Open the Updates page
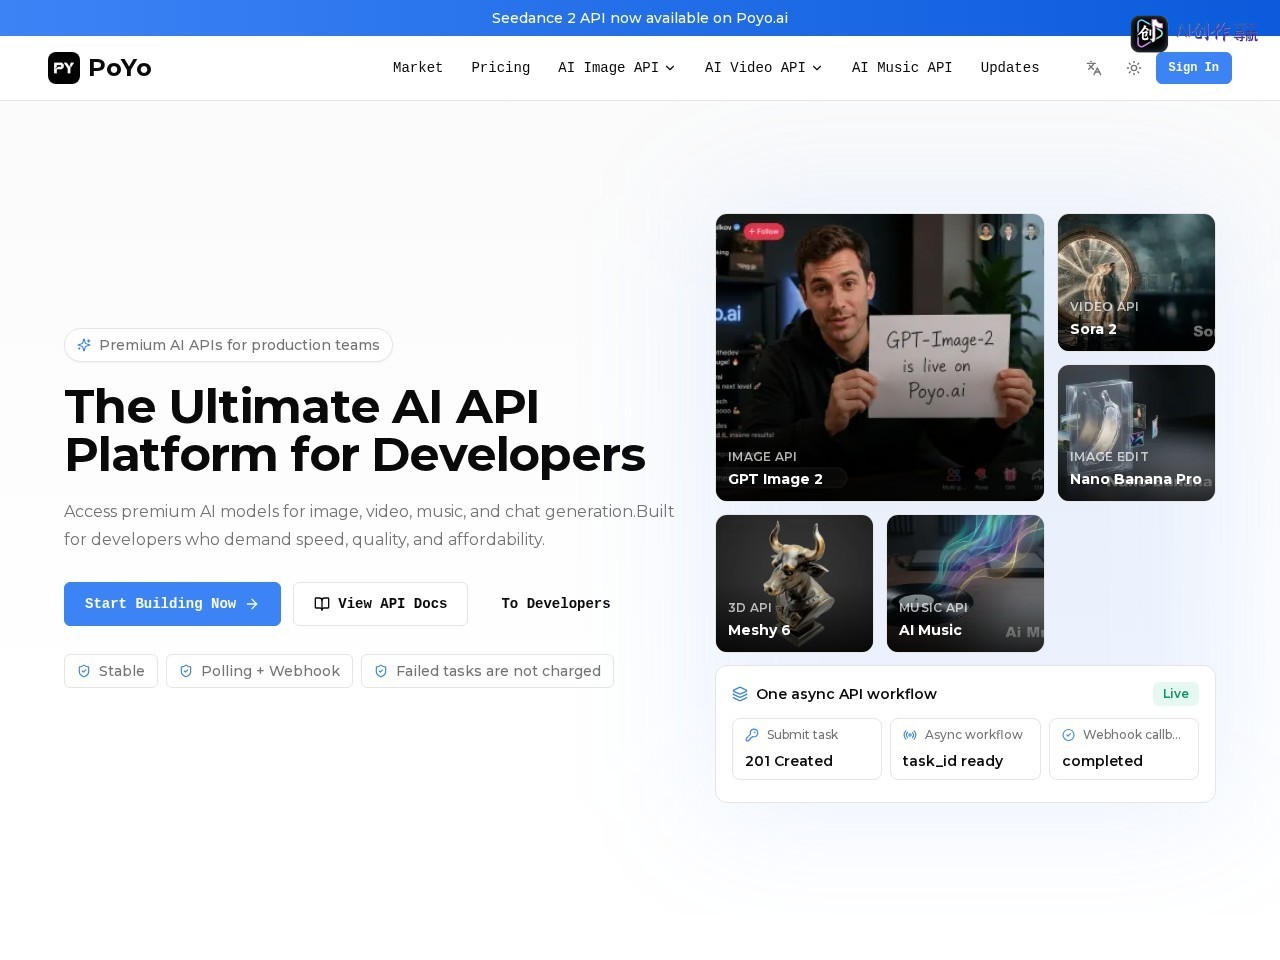1280x960 pixels. [1010, 68]
